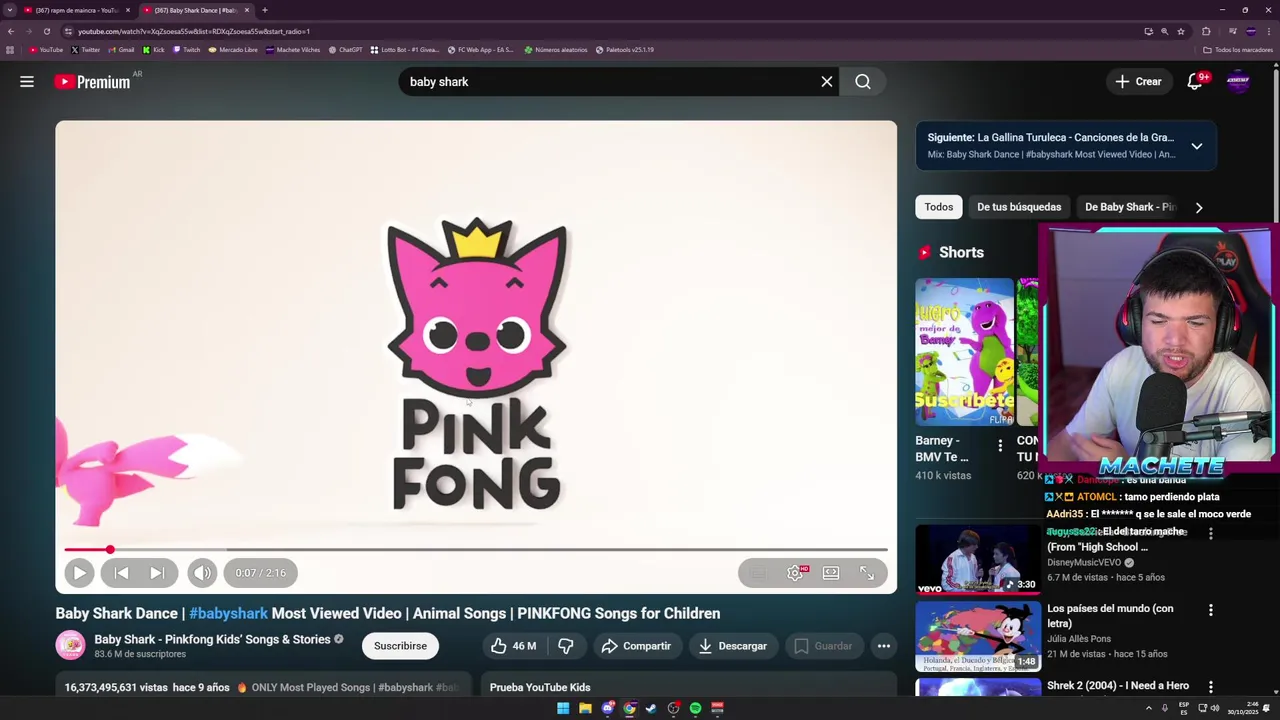This screenshot has height=720, width=1280.
Task: Open Todos los marcadores folder
Action: pos(1238,49)
